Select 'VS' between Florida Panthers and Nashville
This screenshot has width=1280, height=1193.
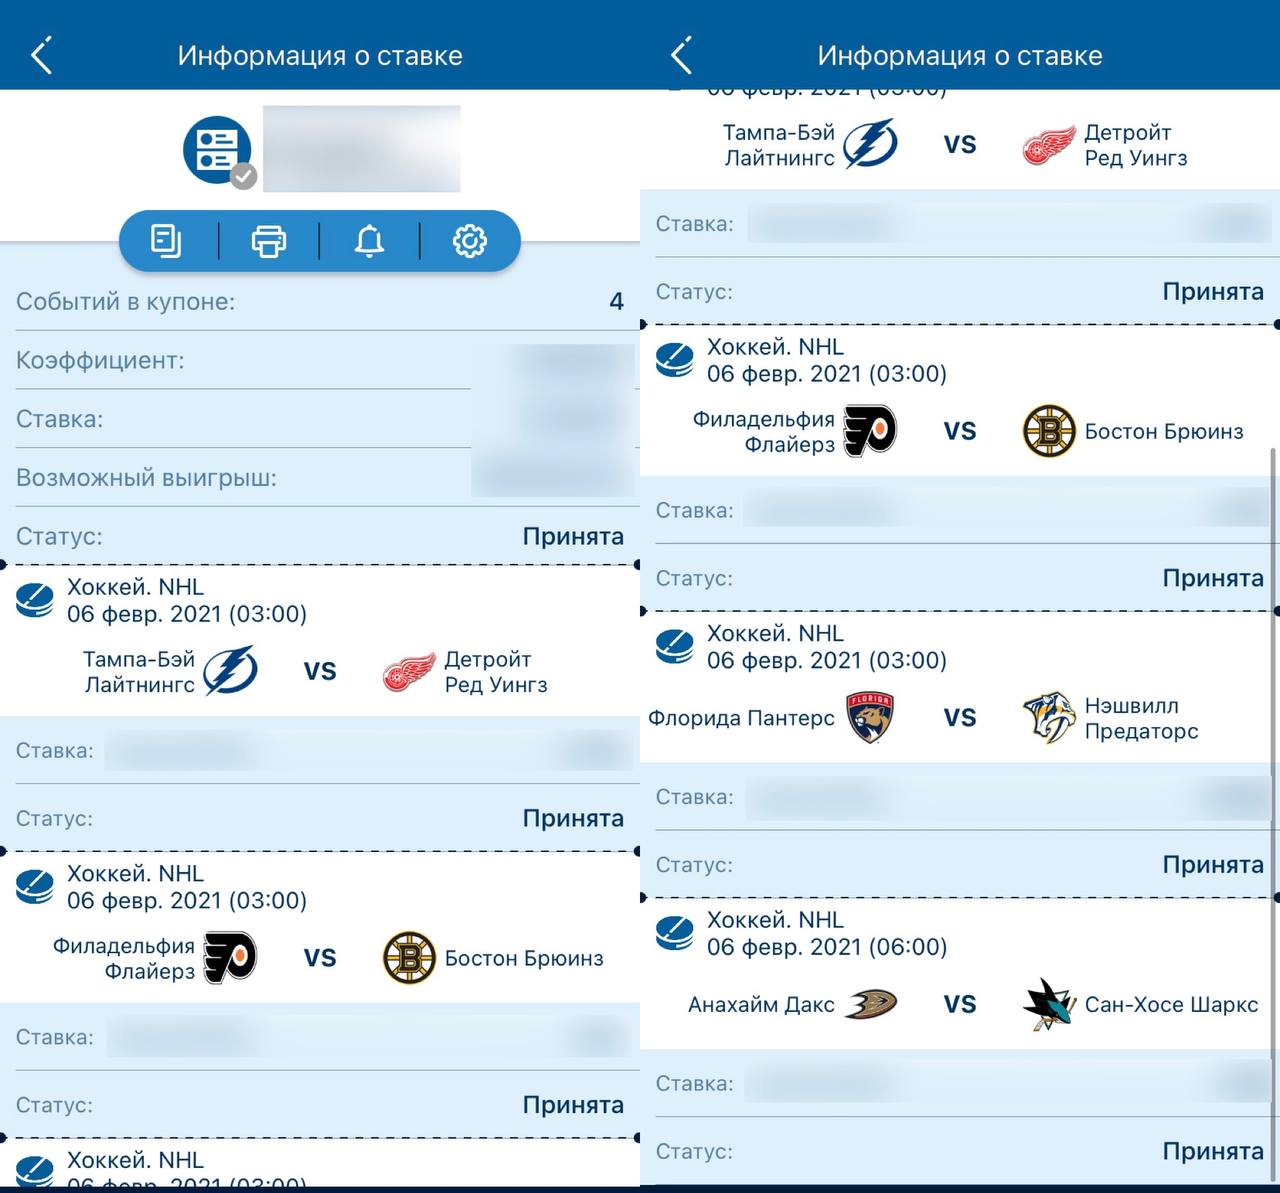click(x=960, y=718)
